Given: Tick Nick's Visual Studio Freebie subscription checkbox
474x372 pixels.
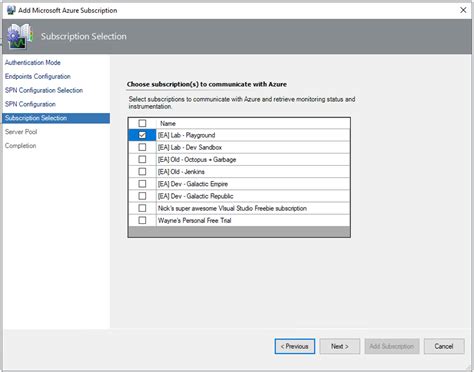Looking at the screenshot, I should tap(142, 208).
